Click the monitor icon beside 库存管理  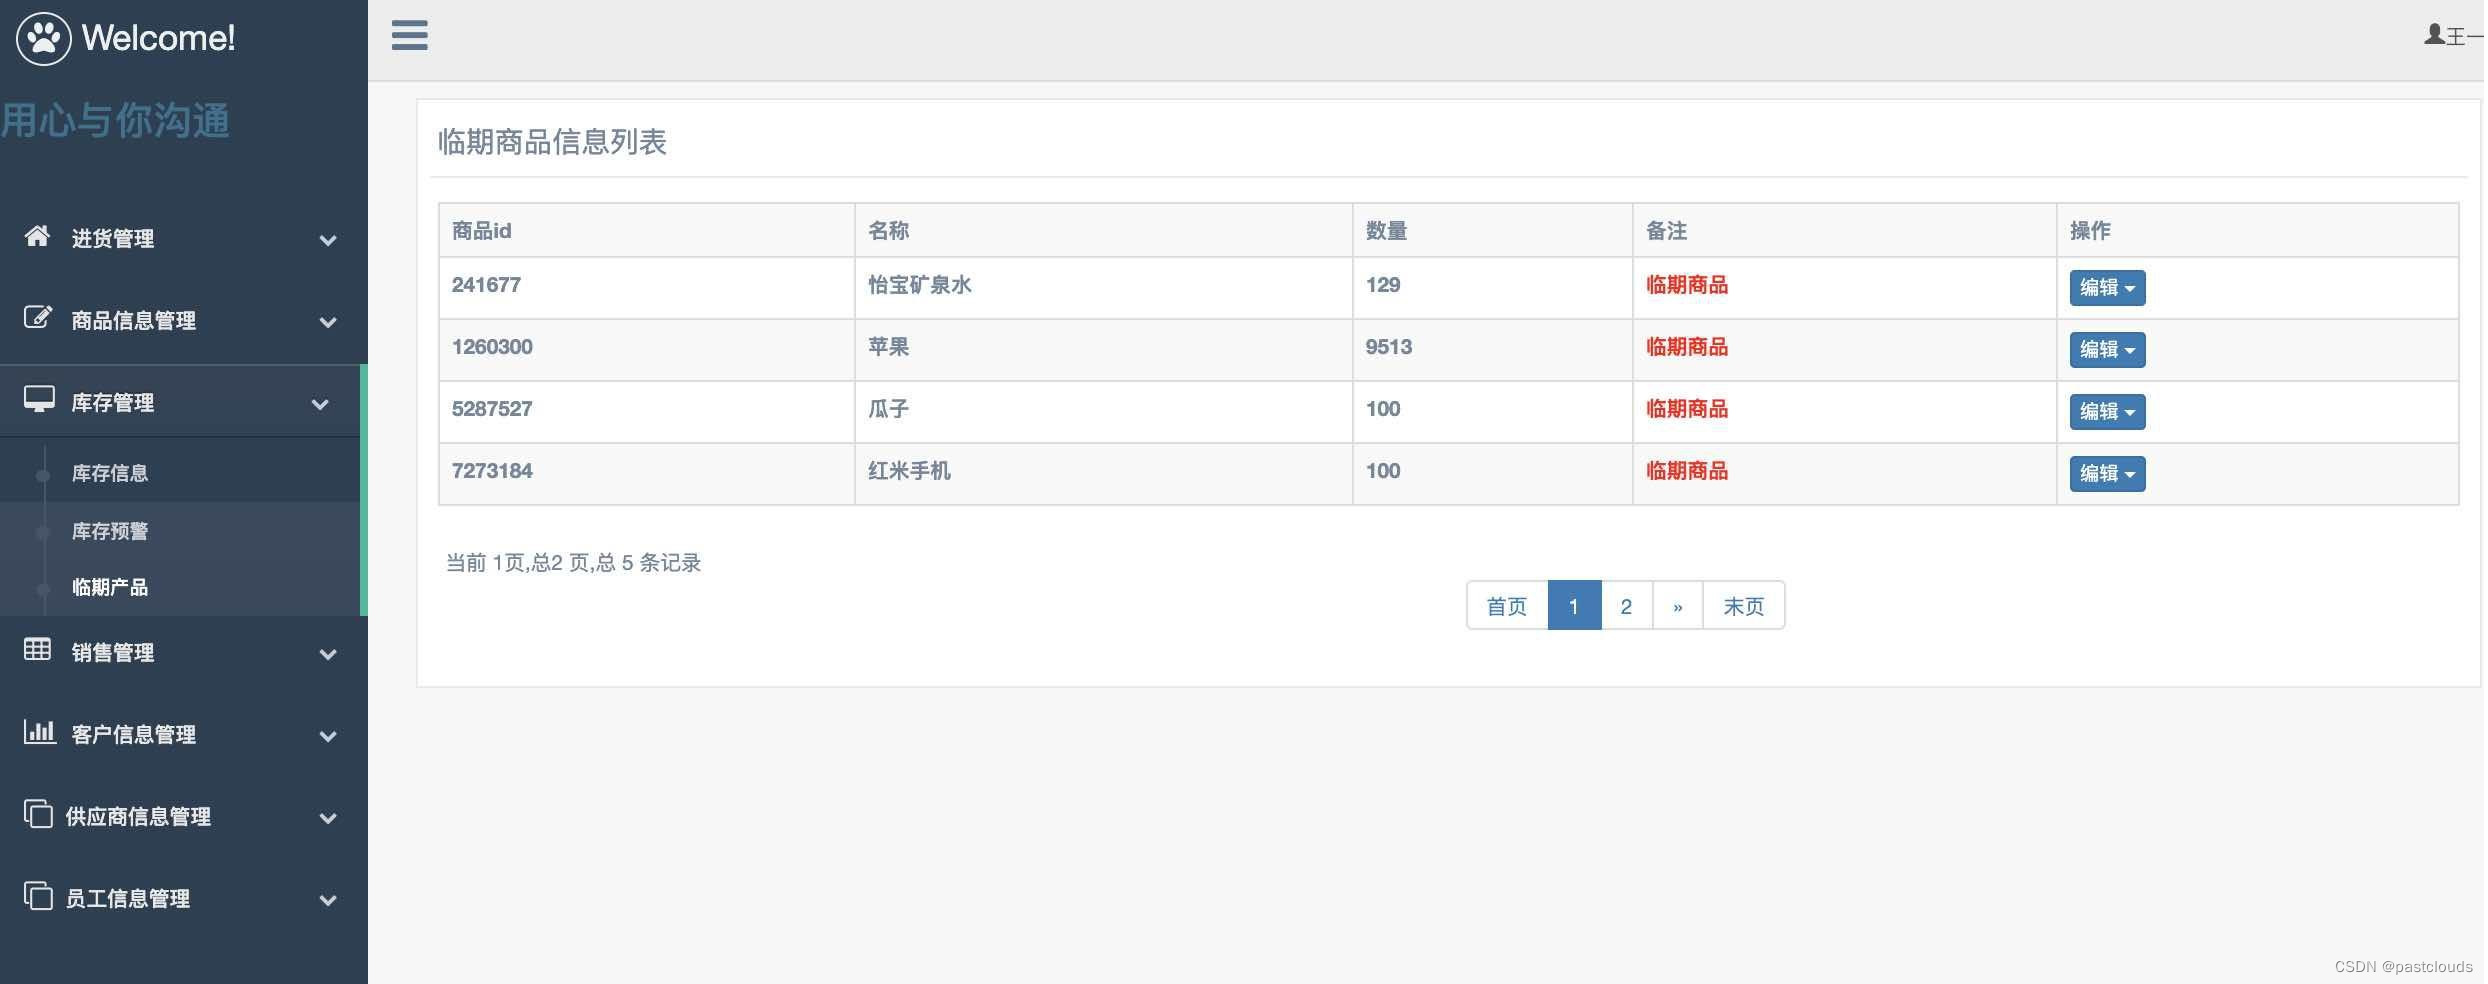click(x=39, y=400)
